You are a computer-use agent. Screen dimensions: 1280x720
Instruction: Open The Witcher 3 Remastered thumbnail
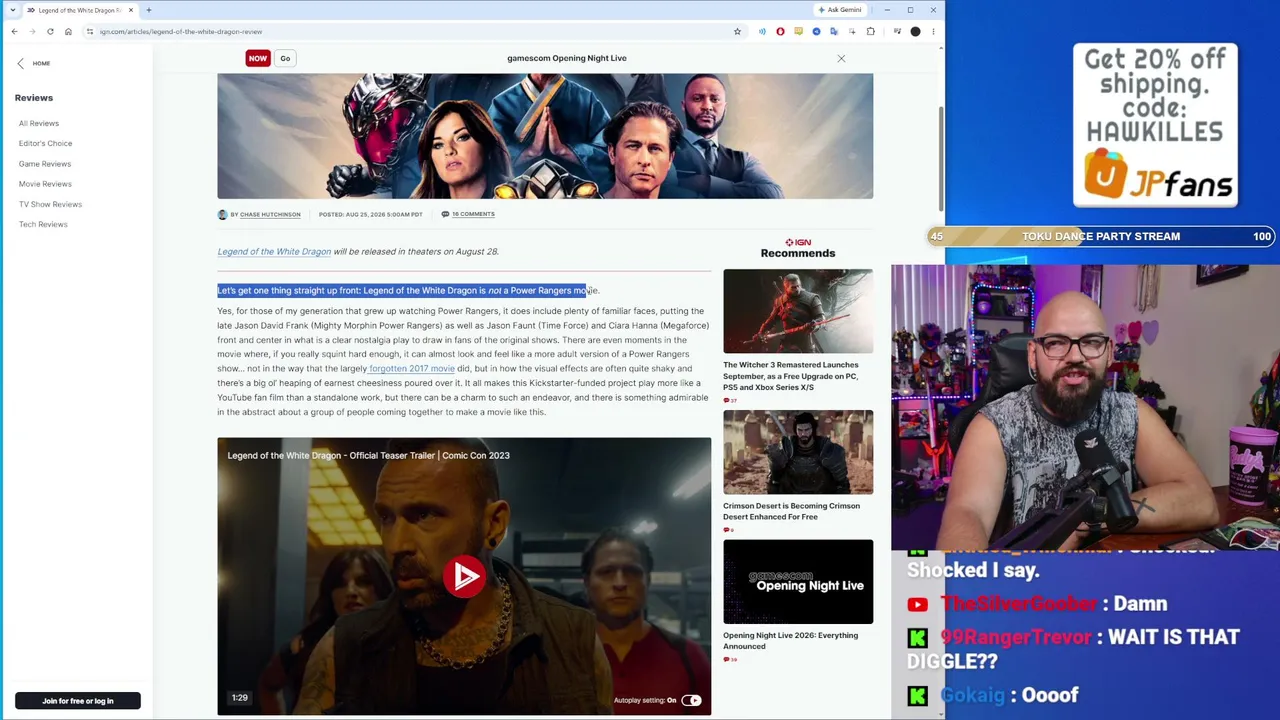tap(798, 311)
